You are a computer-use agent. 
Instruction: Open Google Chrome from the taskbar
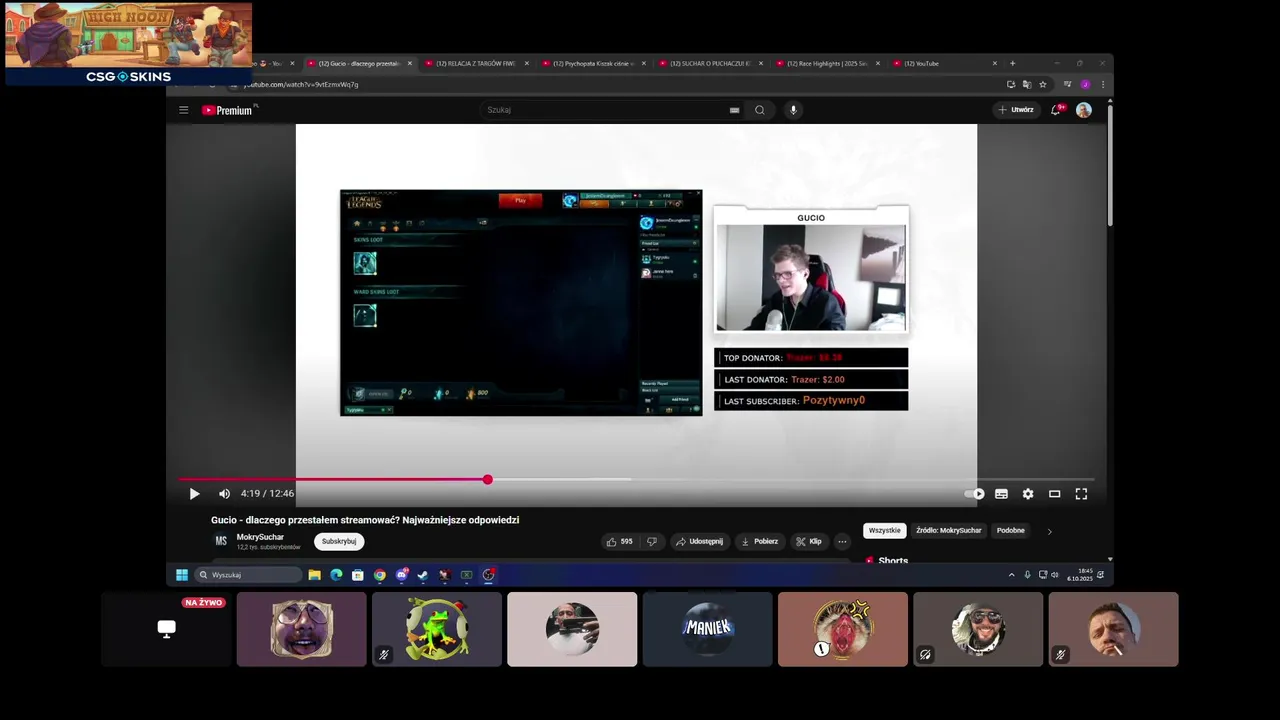click(x=380, y=575)
